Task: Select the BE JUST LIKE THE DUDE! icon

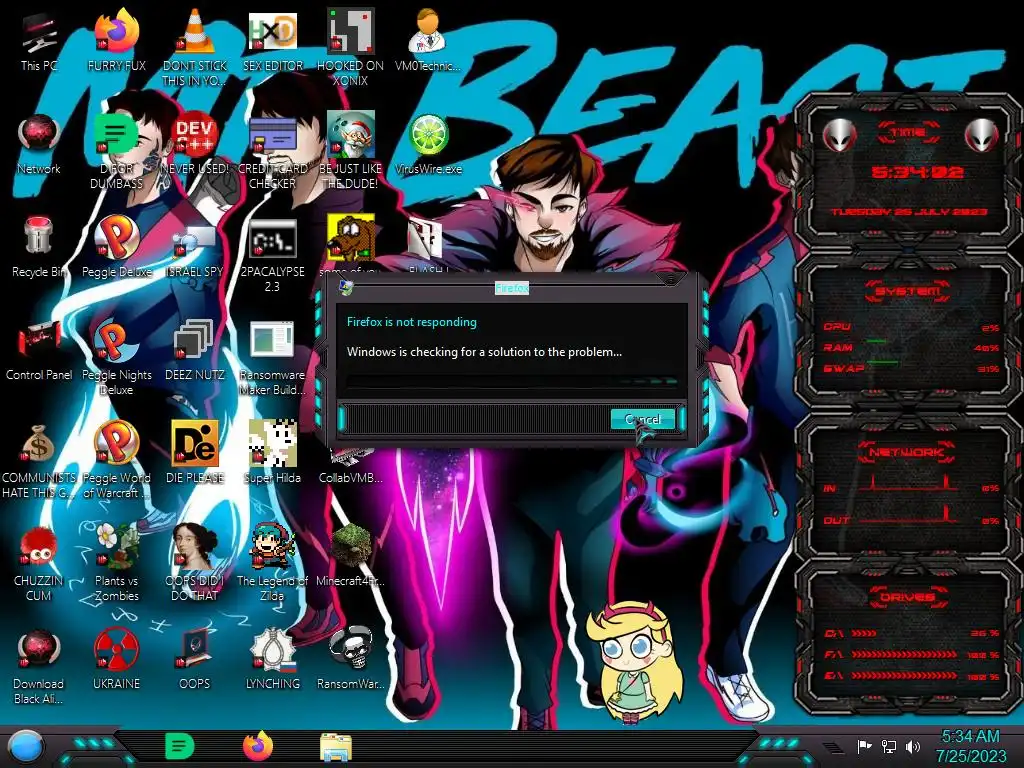Action: (350, 152)
